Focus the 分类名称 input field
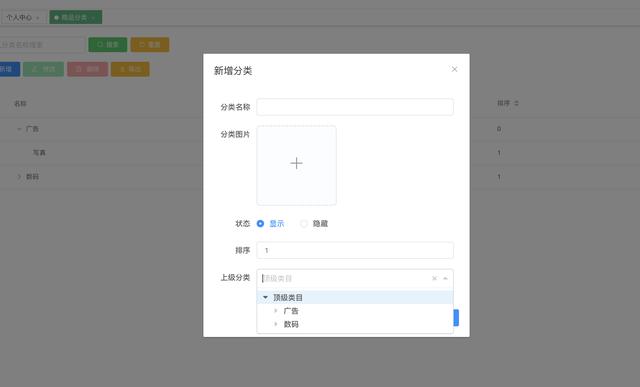Viewport: 640px width, 387px height. click(355, 107)
